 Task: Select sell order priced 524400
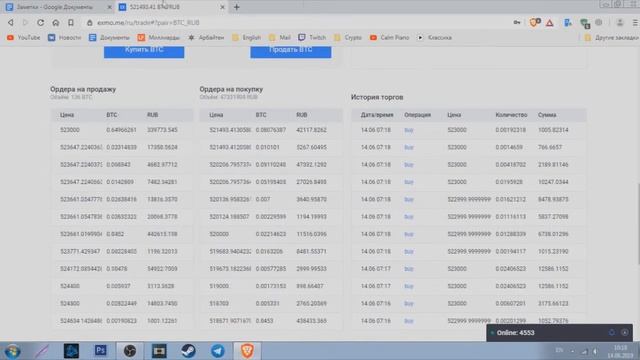tap(122, 286)
